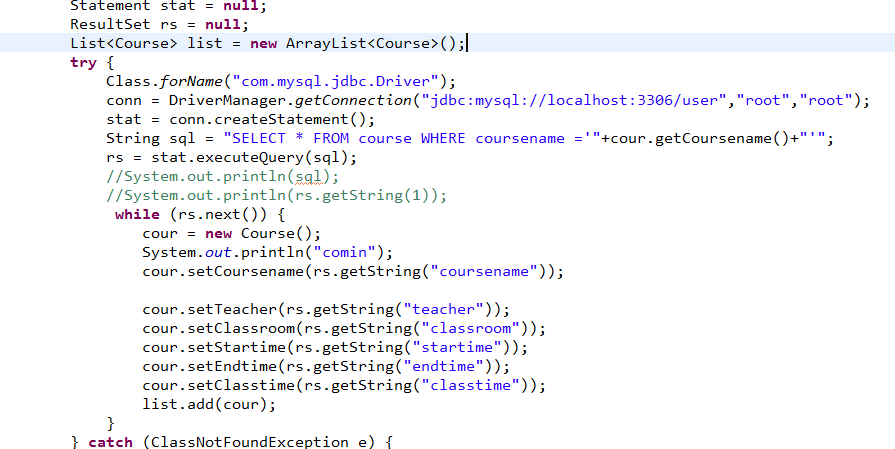
Task: Click the jdbc:mysql://localhost:3306/user URL string
Action: pyautogui.click(x=574, y=100)
